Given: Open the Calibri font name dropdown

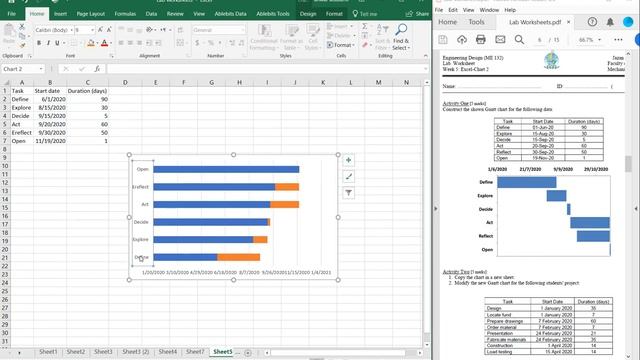Looking at the screenshot, I should tap(71, 30).
